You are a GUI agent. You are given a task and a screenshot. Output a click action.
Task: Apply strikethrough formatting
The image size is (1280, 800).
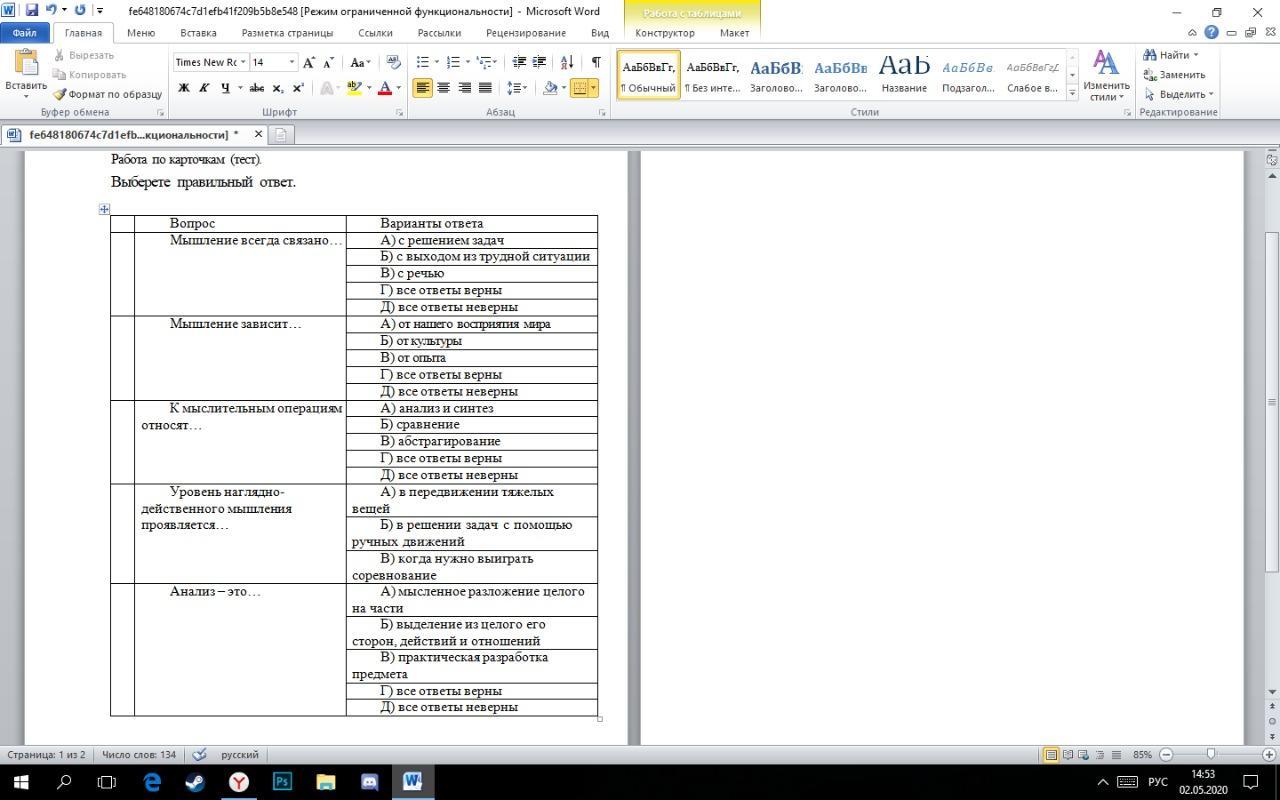[x=257, y=88]
